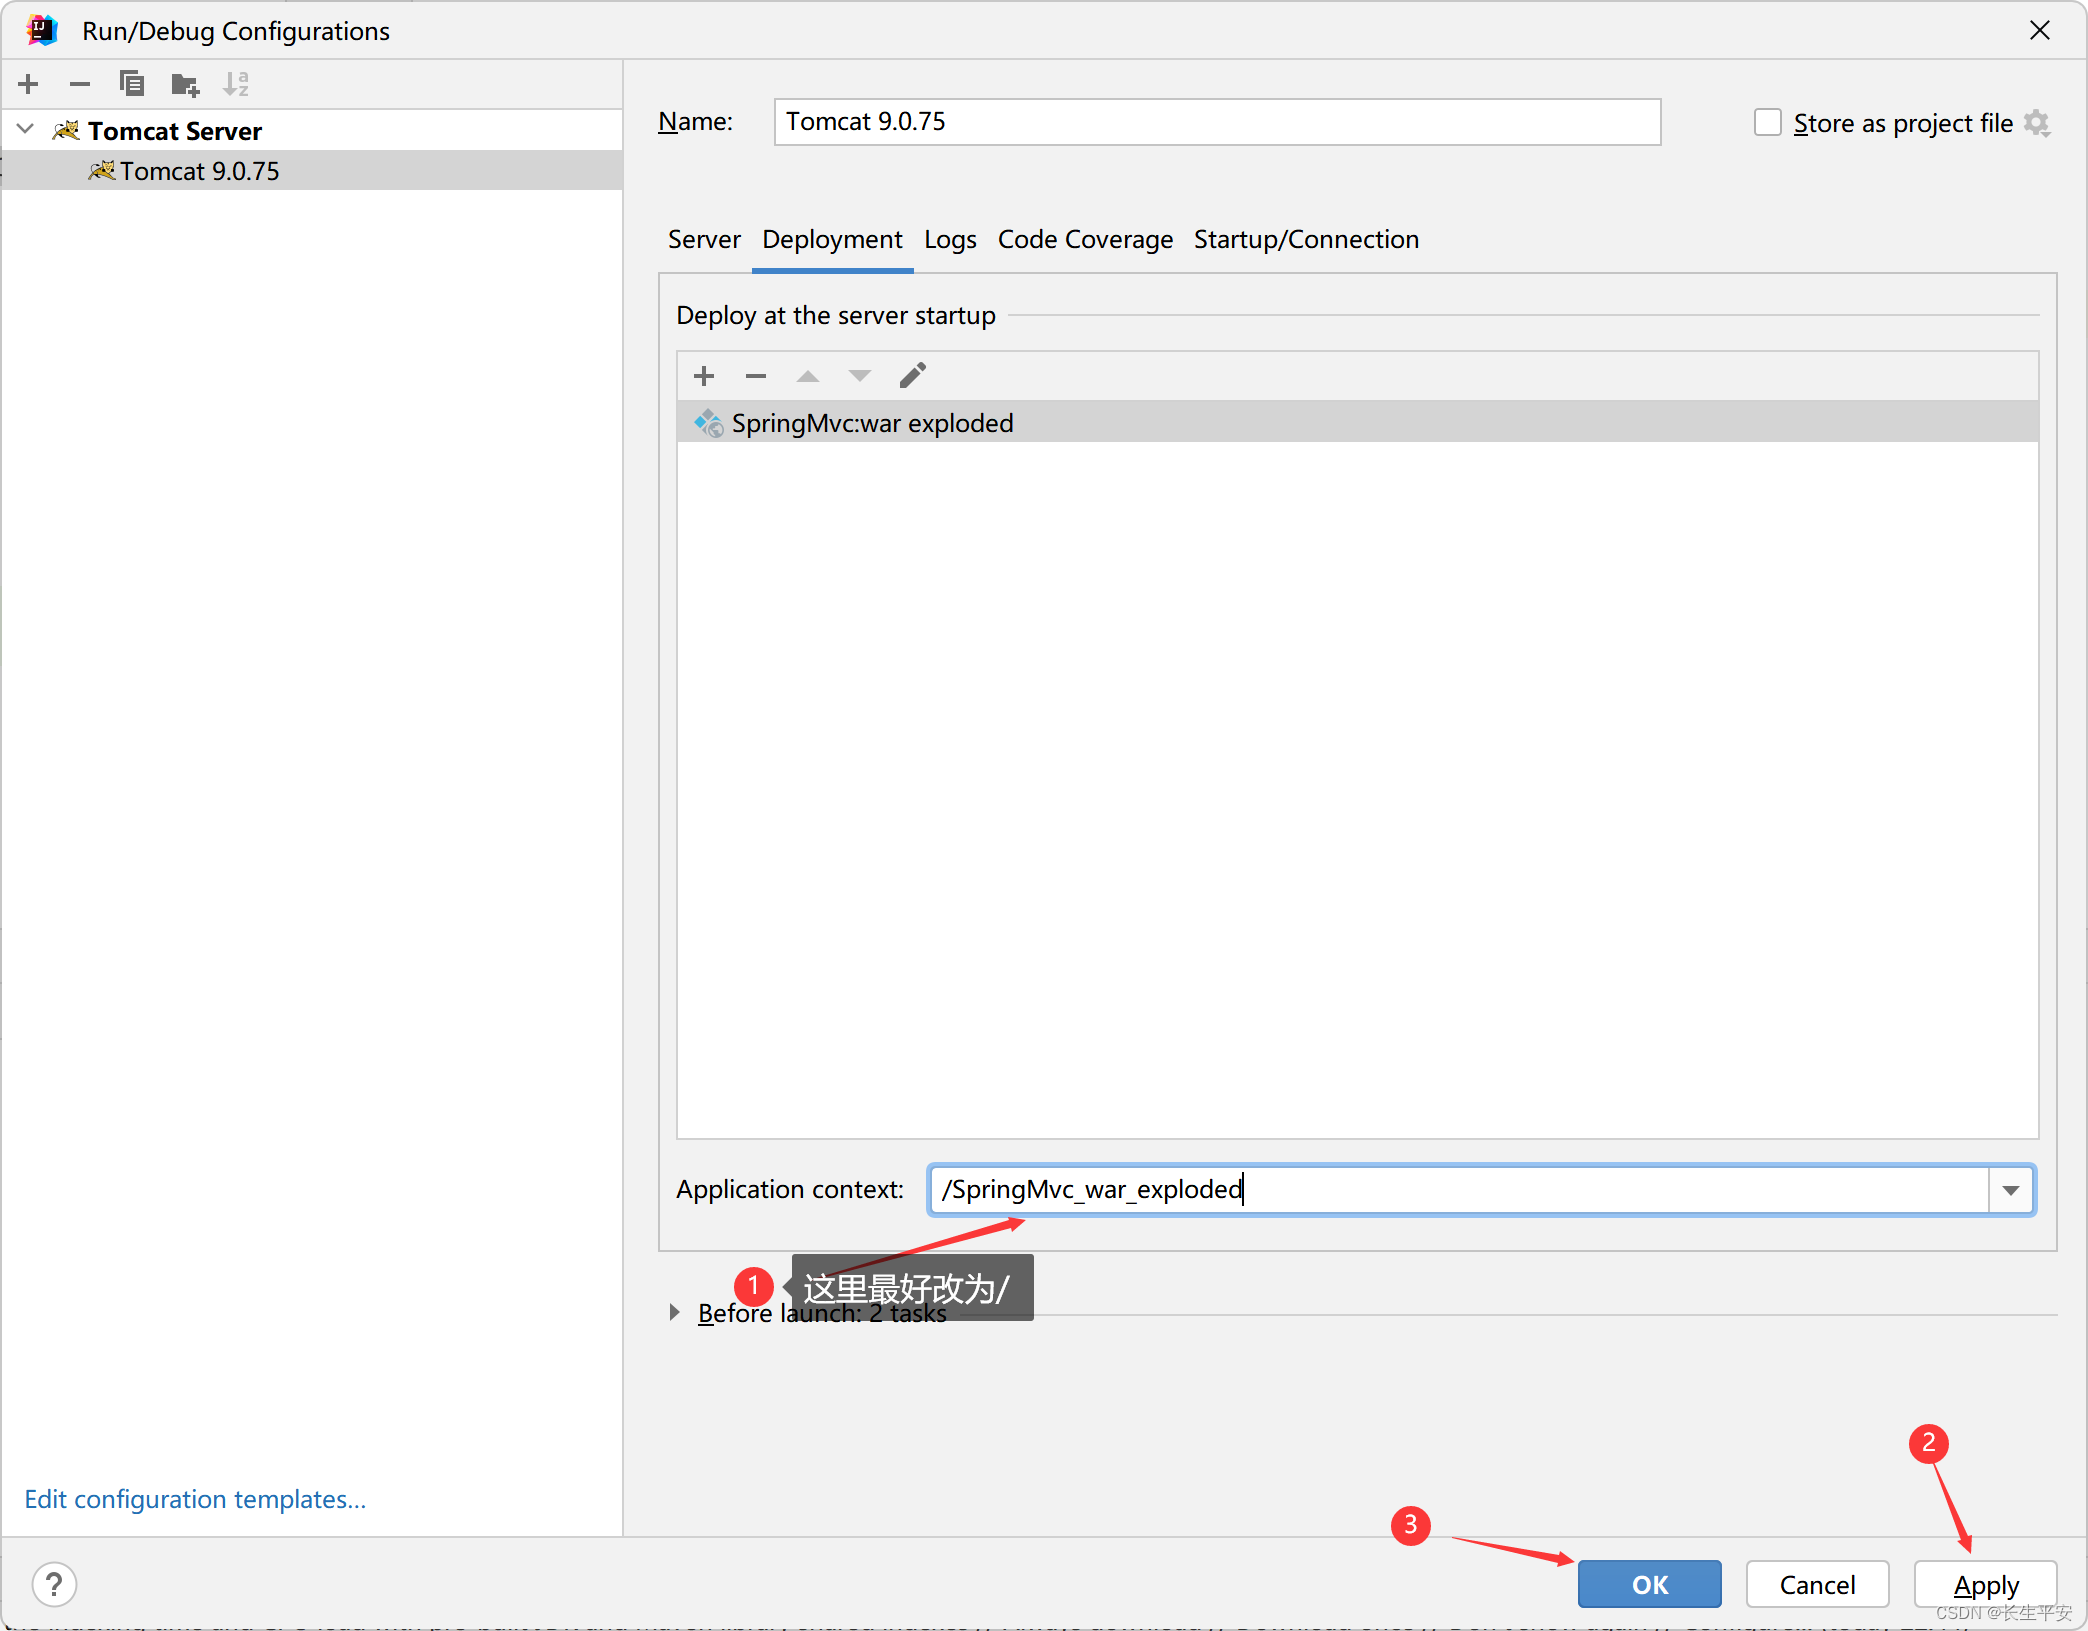Click the Cancel button

(1817, 1584)
